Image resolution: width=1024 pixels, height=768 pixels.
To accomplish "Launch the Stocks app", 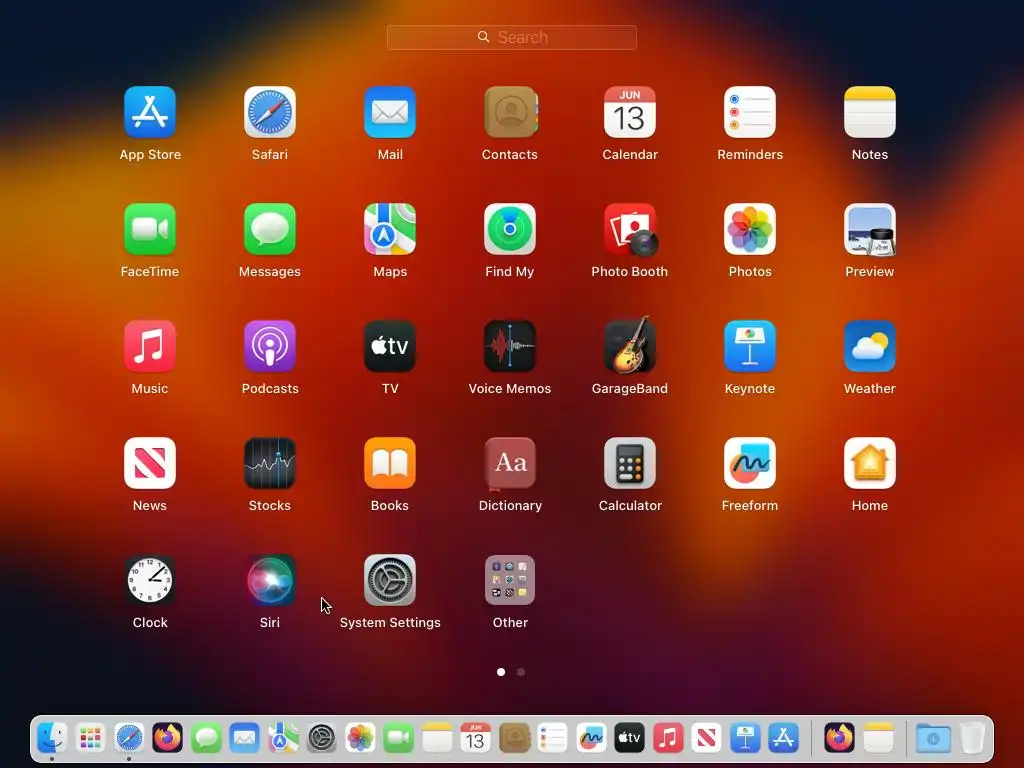I will pyautogui.click(x=270, y=463).
